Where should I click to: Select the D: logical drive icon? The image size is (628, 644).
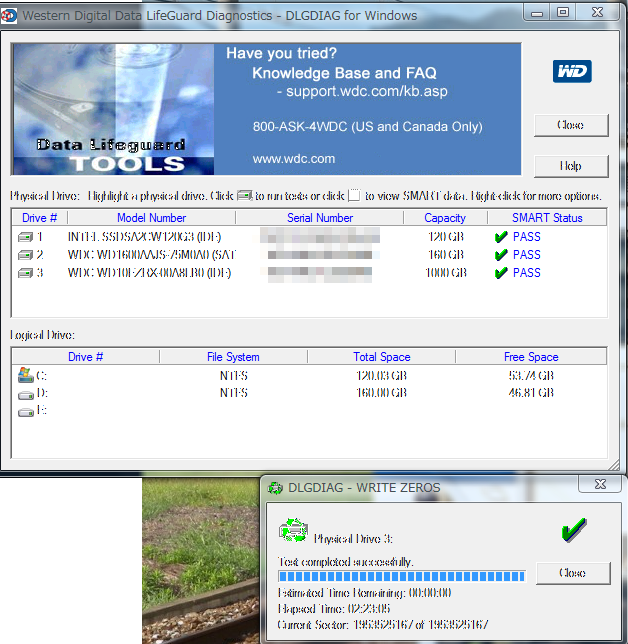(x=26, y=395)
